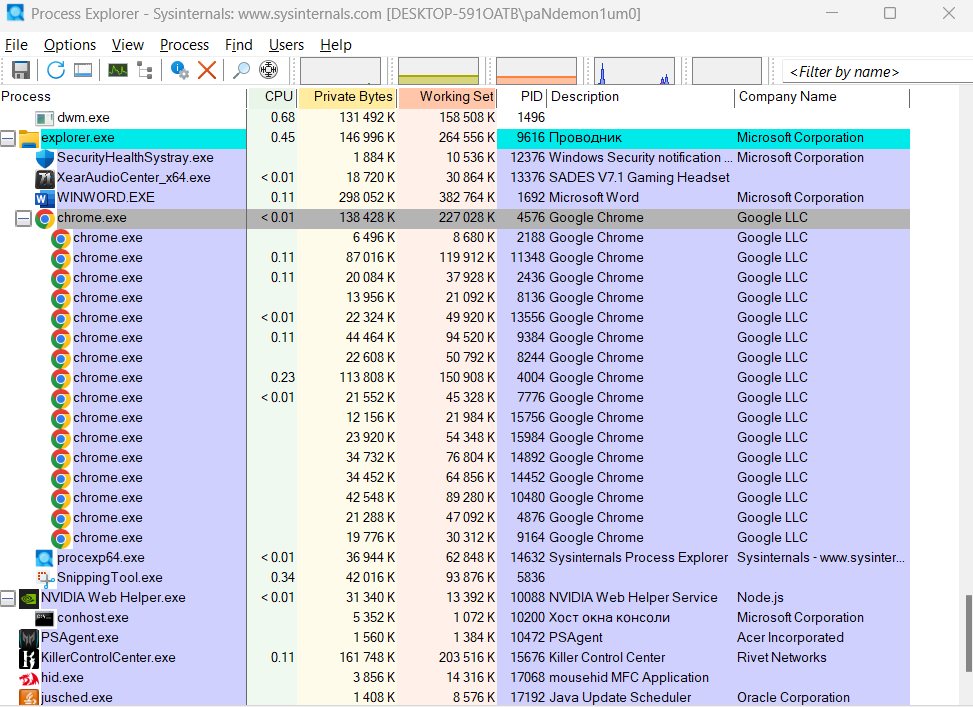Select the Find Window's Process target icon

268,70
